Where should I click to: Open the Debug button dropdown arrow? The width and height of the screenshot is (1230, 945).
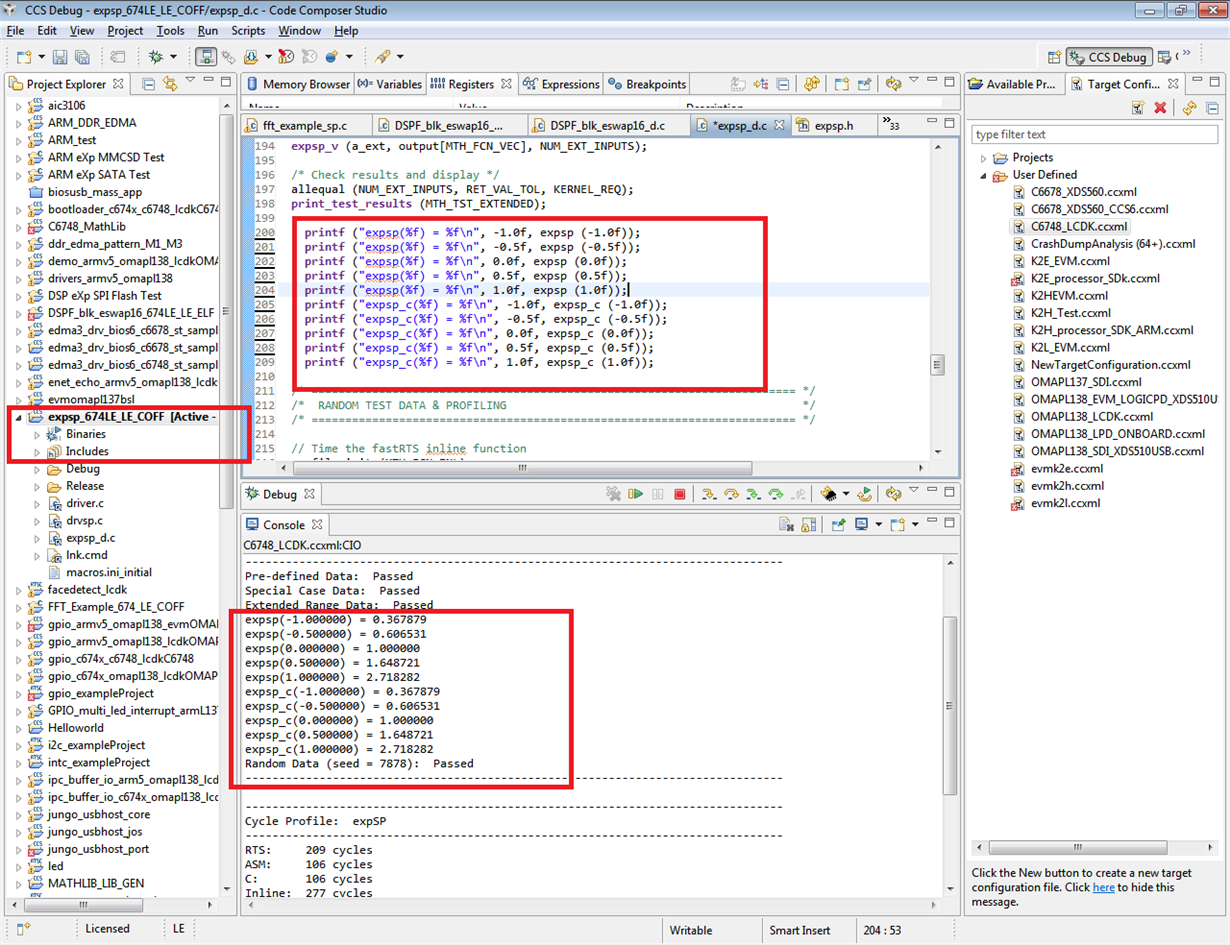(173, 57)
